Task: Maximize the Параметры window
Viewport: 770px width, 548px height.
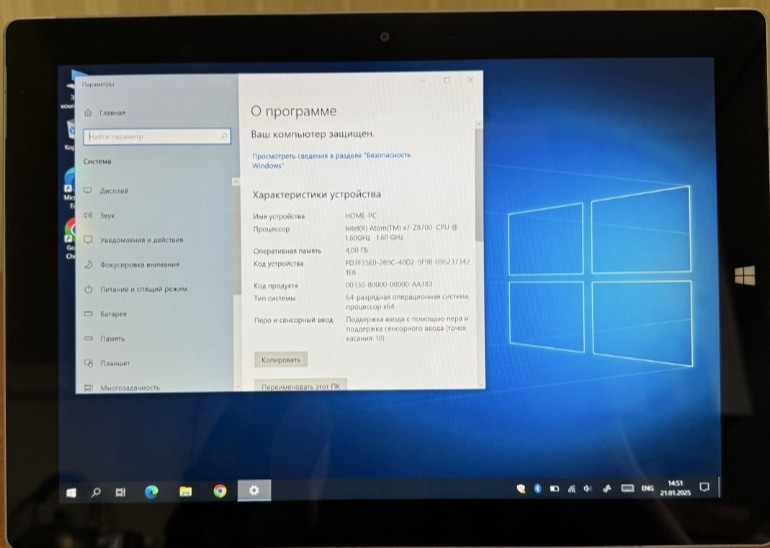Action: [446, 80]
